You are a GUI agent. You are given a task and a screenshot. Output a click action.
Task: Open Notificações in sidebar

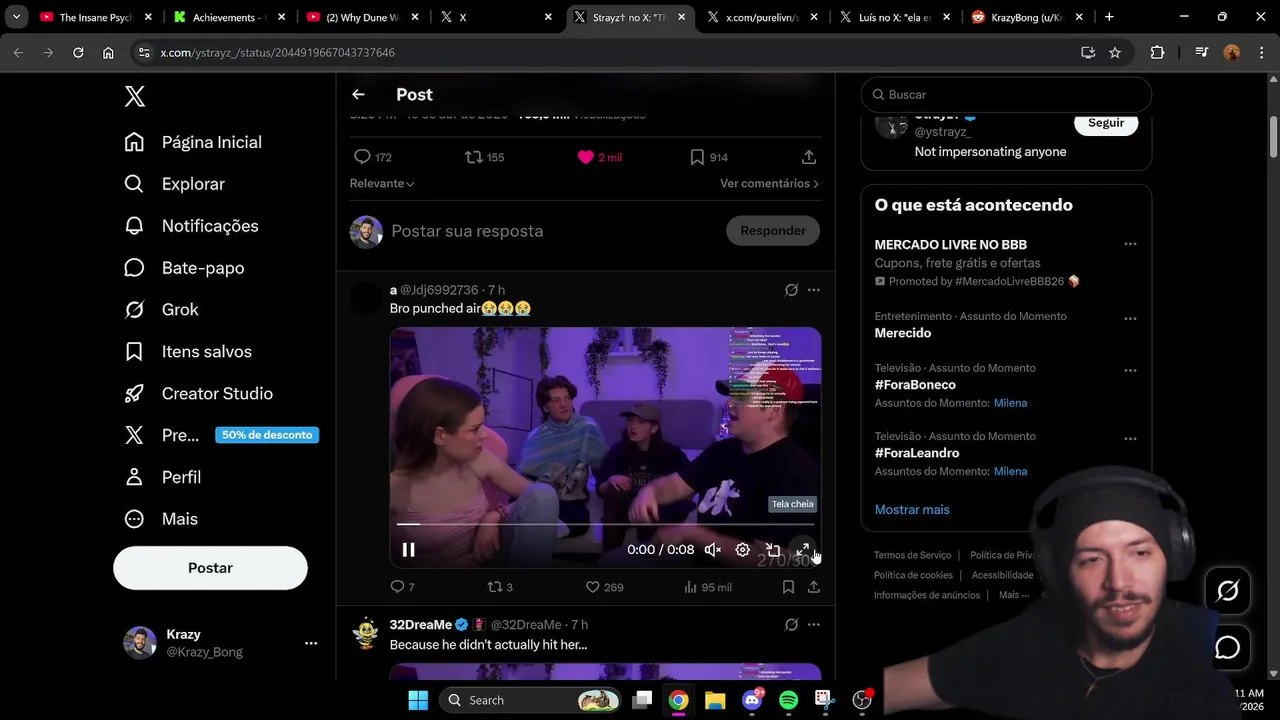click(191, 226)
